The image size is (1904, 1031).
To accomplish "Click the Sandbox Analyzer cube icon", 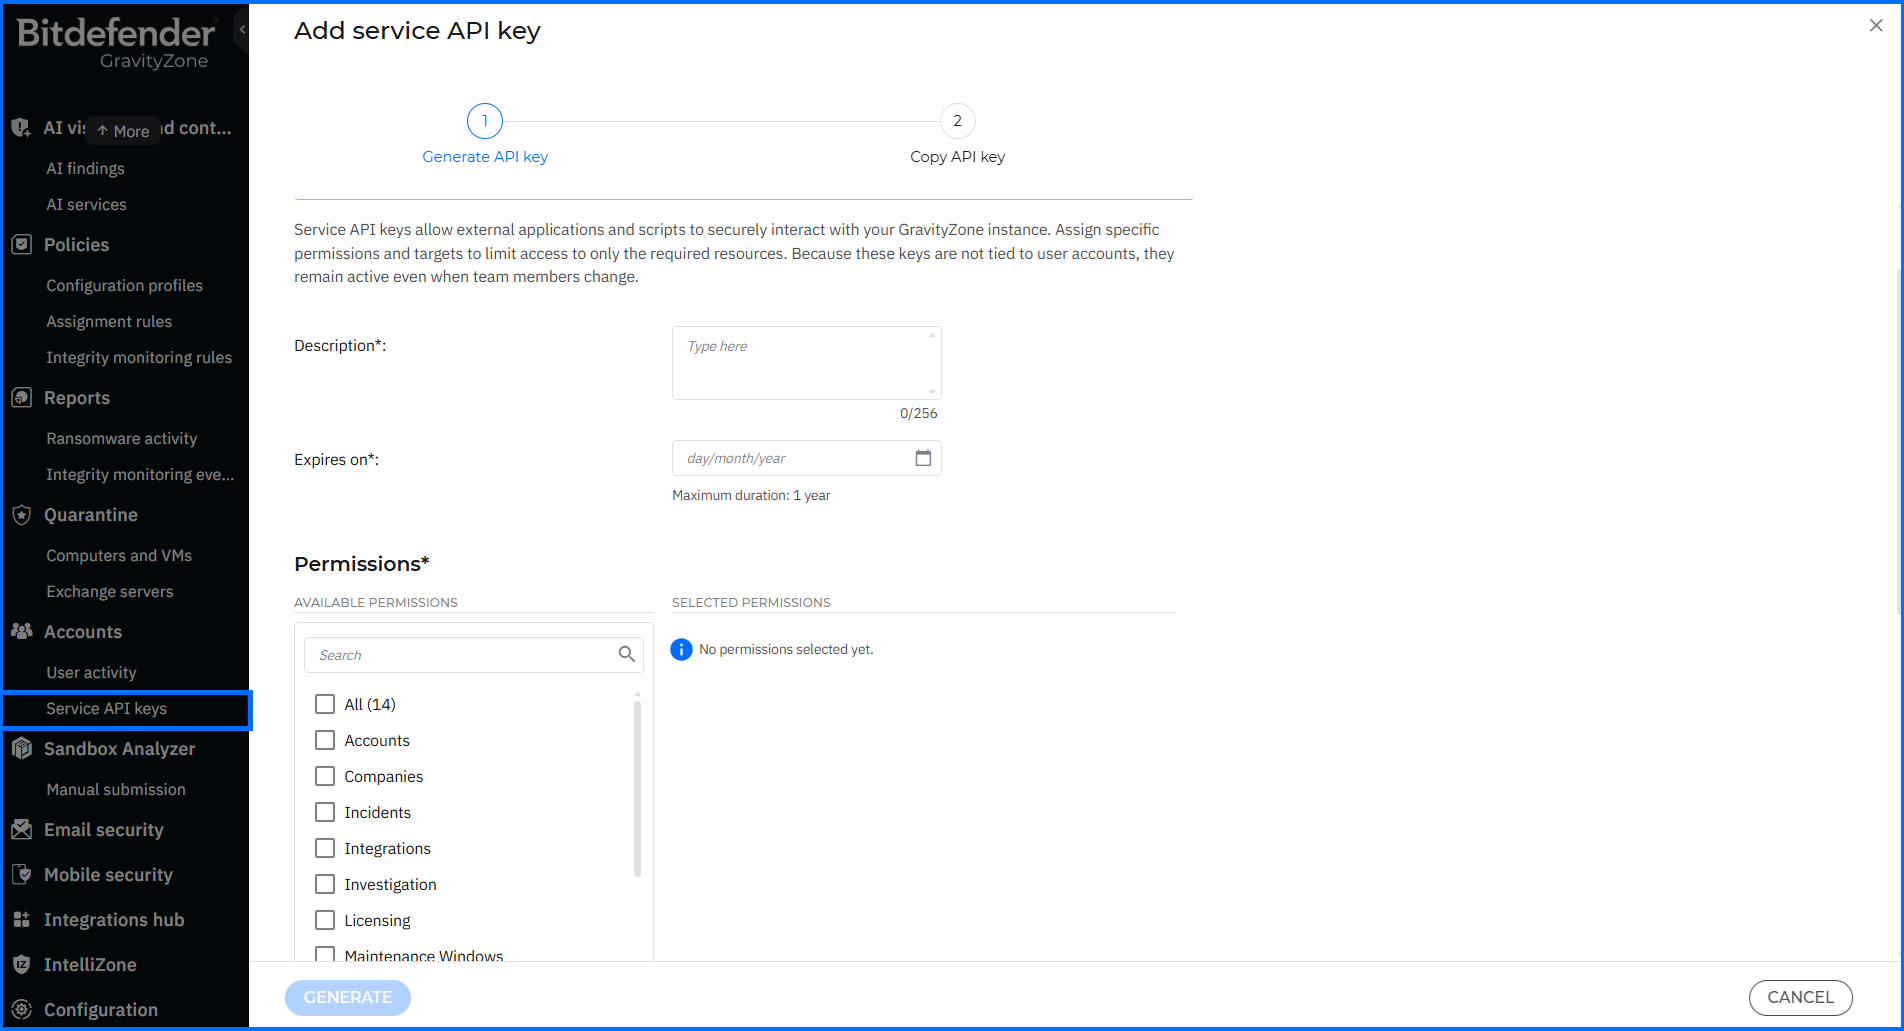I will point(22,749).
